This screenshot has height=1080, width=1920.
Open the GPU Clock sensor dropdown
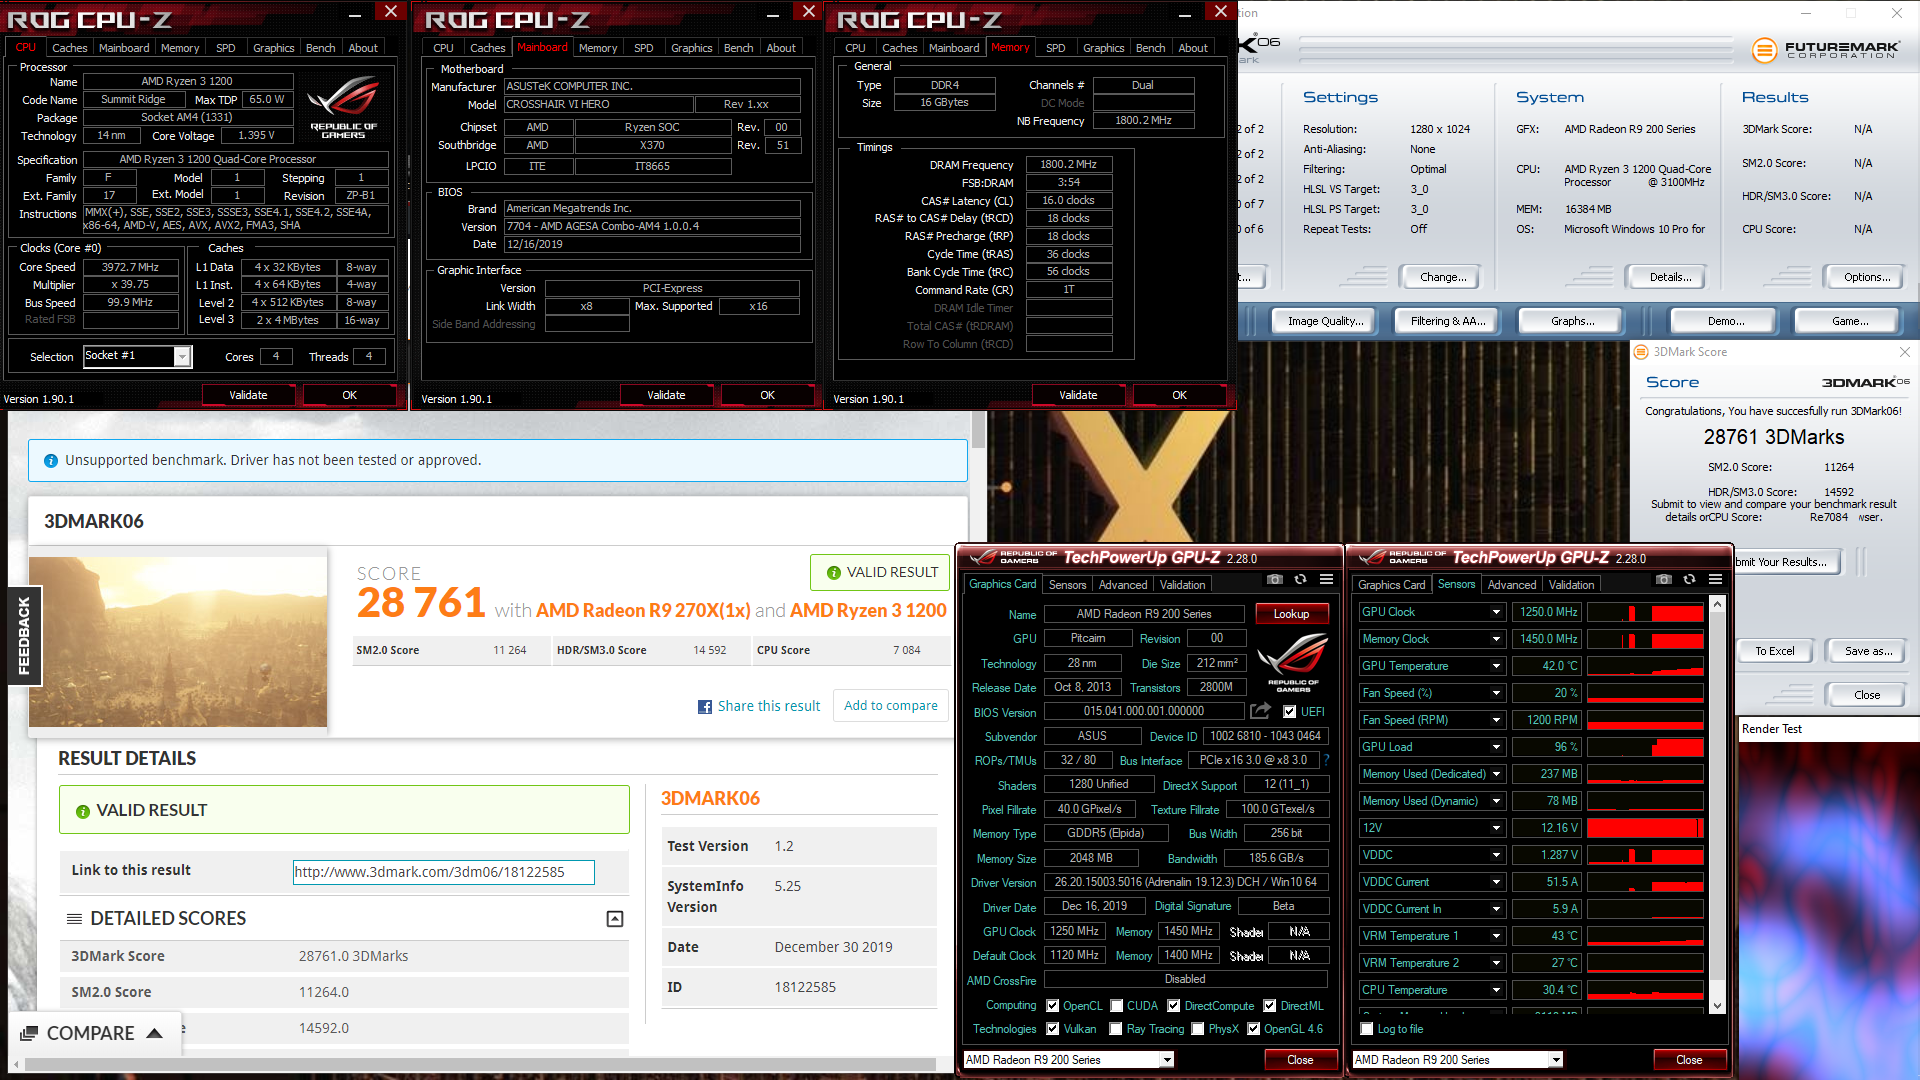pos(1496,612)
